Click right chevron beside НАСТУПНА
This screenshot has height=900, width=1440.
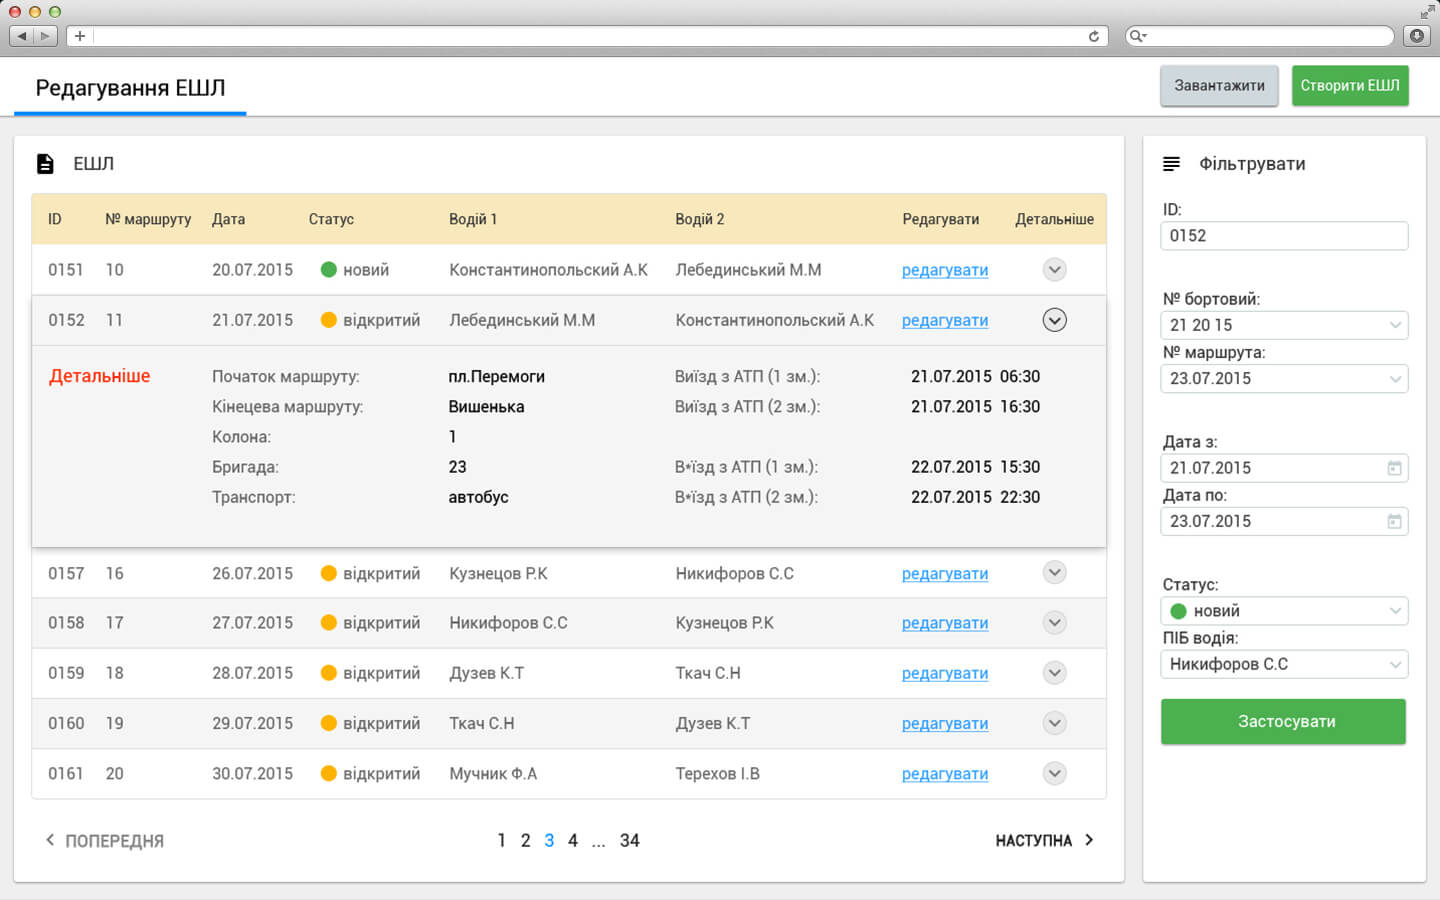click(x=1089, y=840)
